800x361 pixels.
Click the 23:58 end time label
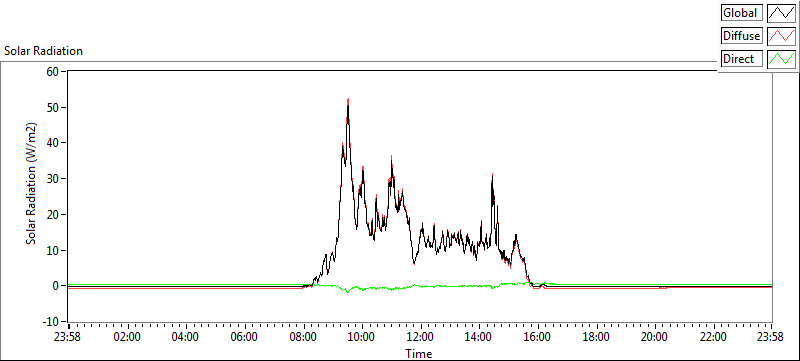click(771, 337)
